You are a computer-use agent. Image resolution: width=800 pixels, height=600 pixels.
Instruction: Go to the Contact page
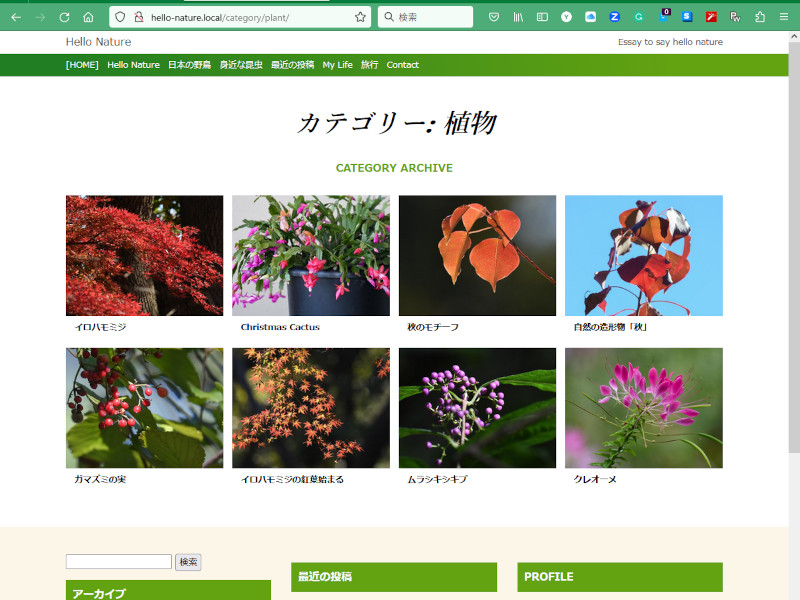[x=402, y=65]
